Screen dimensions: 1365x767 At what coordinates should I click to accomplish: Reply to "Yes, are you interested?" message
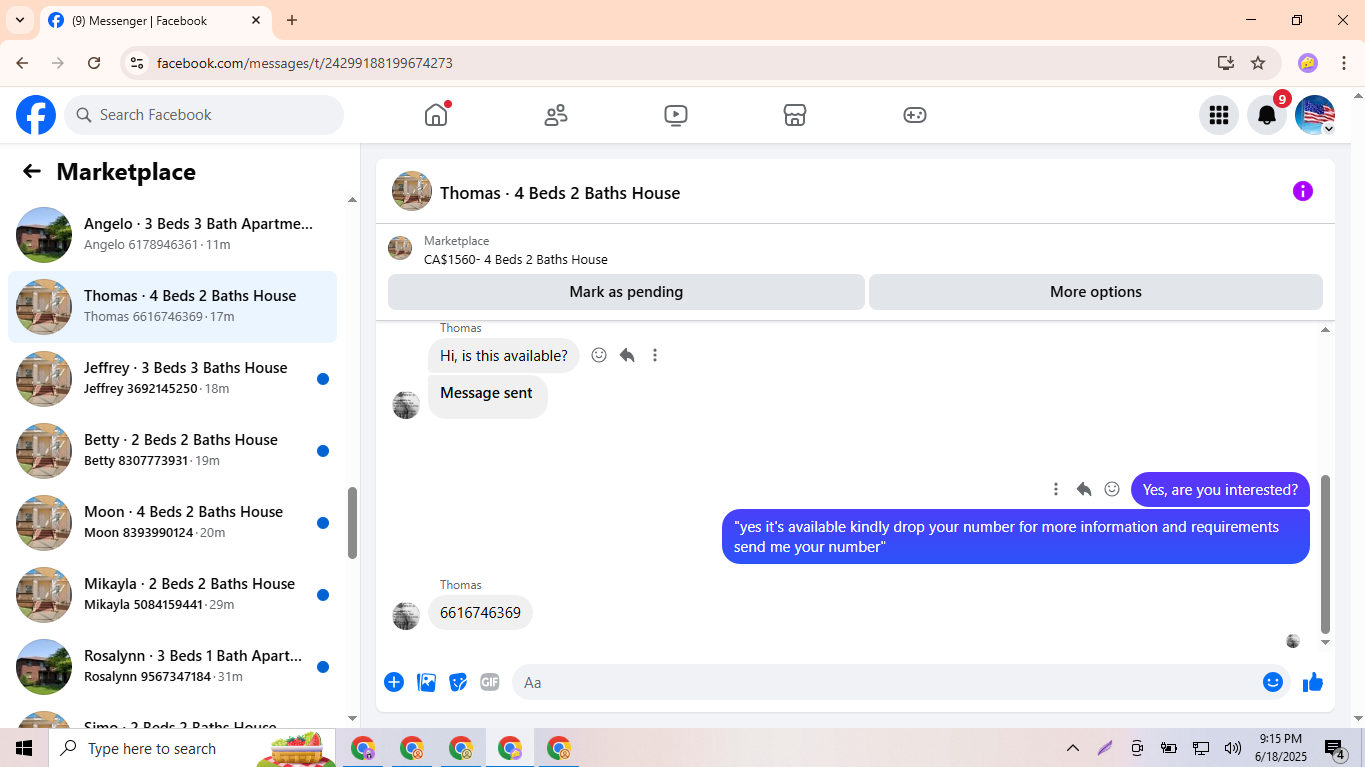[1084, 489]
